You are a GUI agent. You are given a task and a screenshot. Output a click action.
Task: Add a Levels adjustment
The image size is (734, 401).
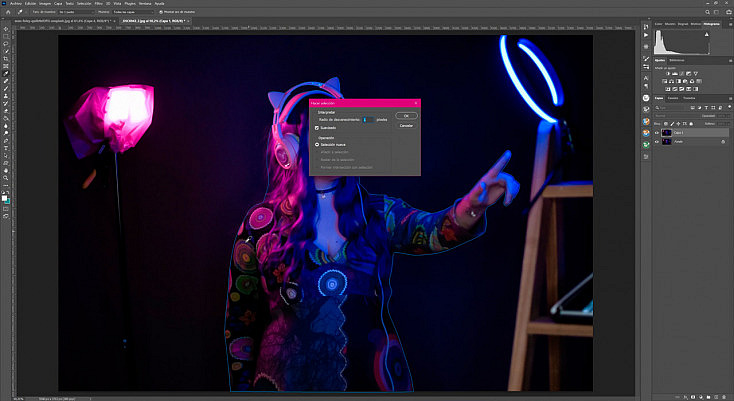675,74
